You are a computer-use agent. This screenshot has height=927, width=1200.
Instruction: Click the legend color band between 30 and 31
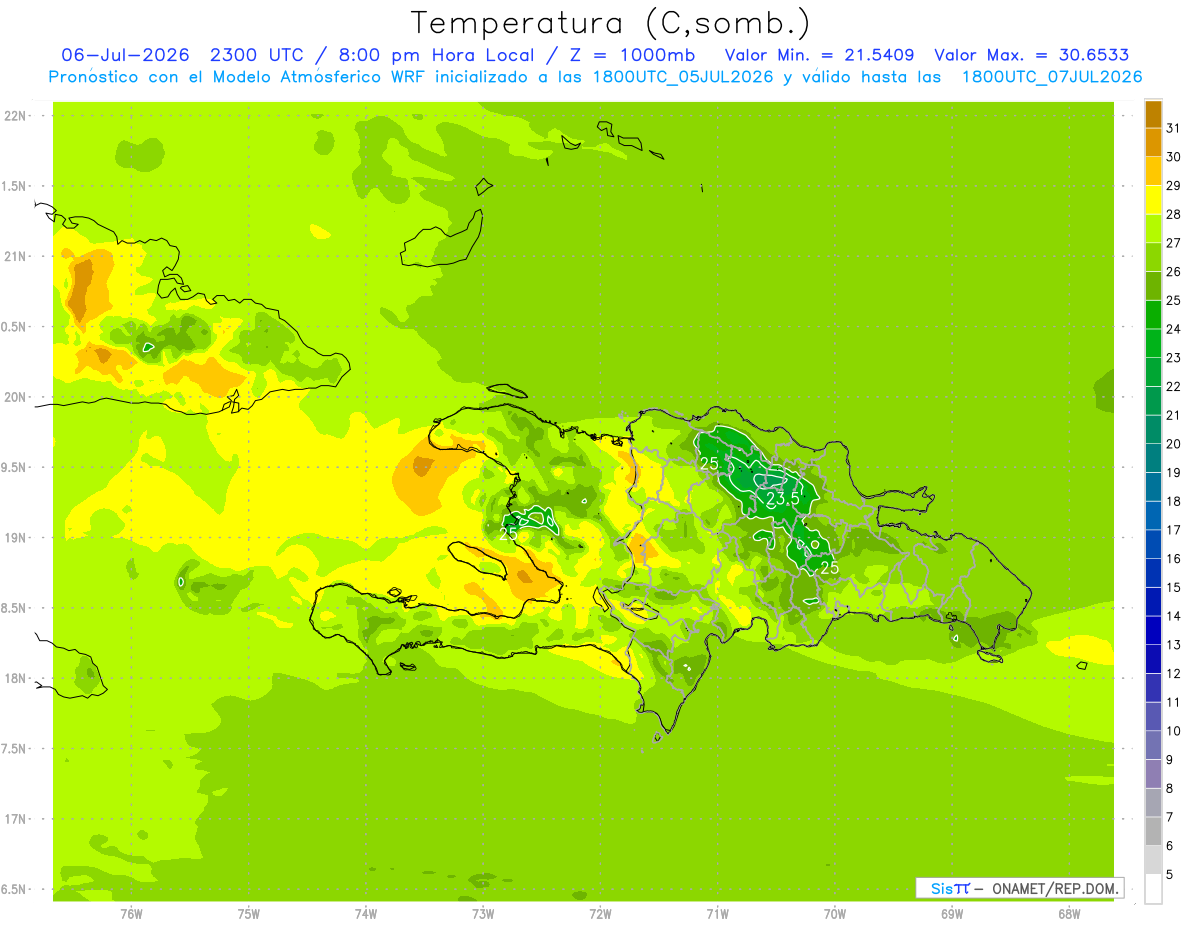pyautogui.click(x=1153, y=142)
